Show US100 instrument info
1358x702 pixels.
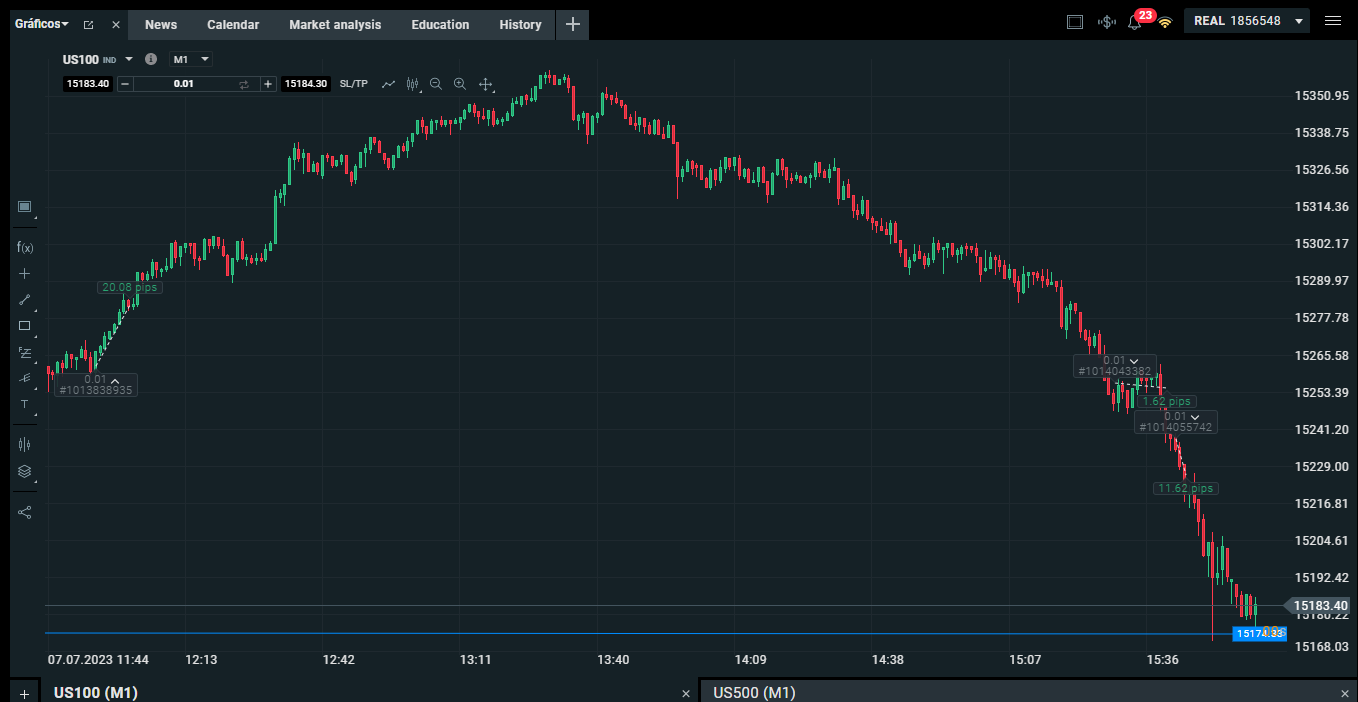click(151, 59)
